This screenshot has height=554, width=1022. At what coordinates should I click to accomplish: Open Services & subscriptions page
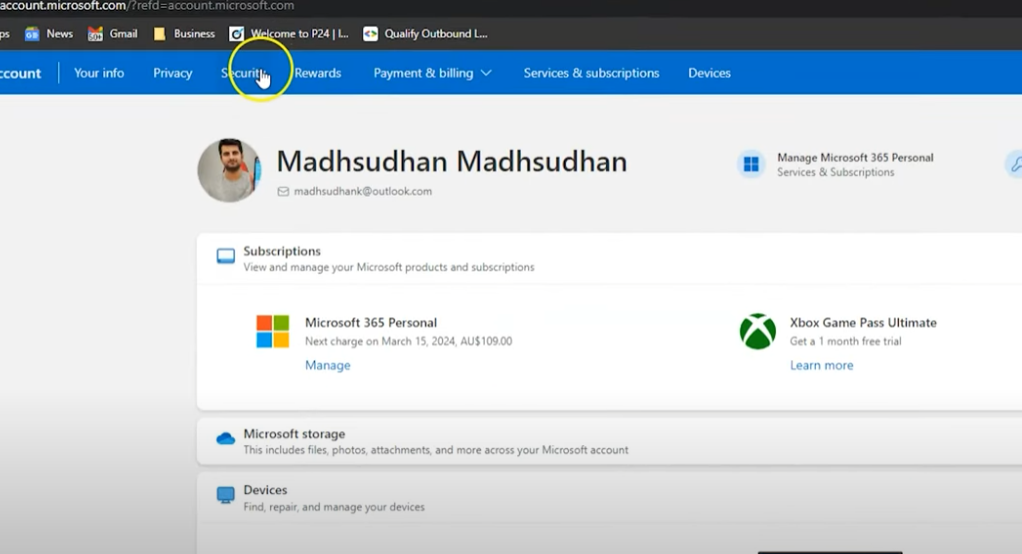[x=591, y=73]
